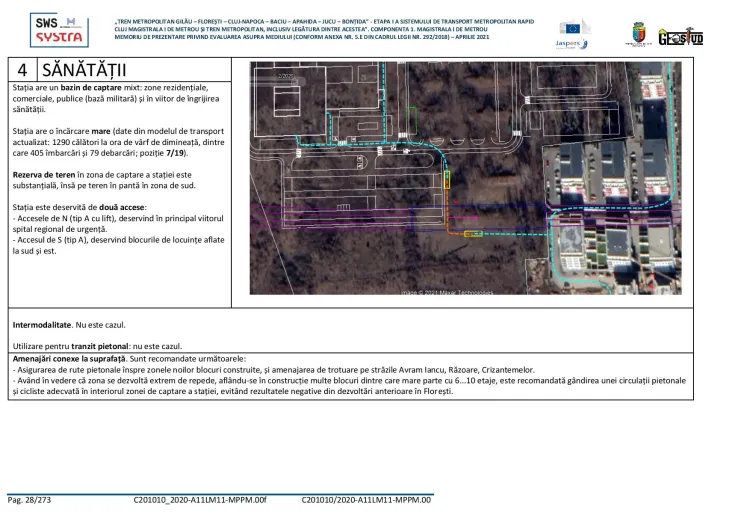This screenshot has height=530, width=750.
Task: Click the European Union flag logo
Action: pos(574,27)
